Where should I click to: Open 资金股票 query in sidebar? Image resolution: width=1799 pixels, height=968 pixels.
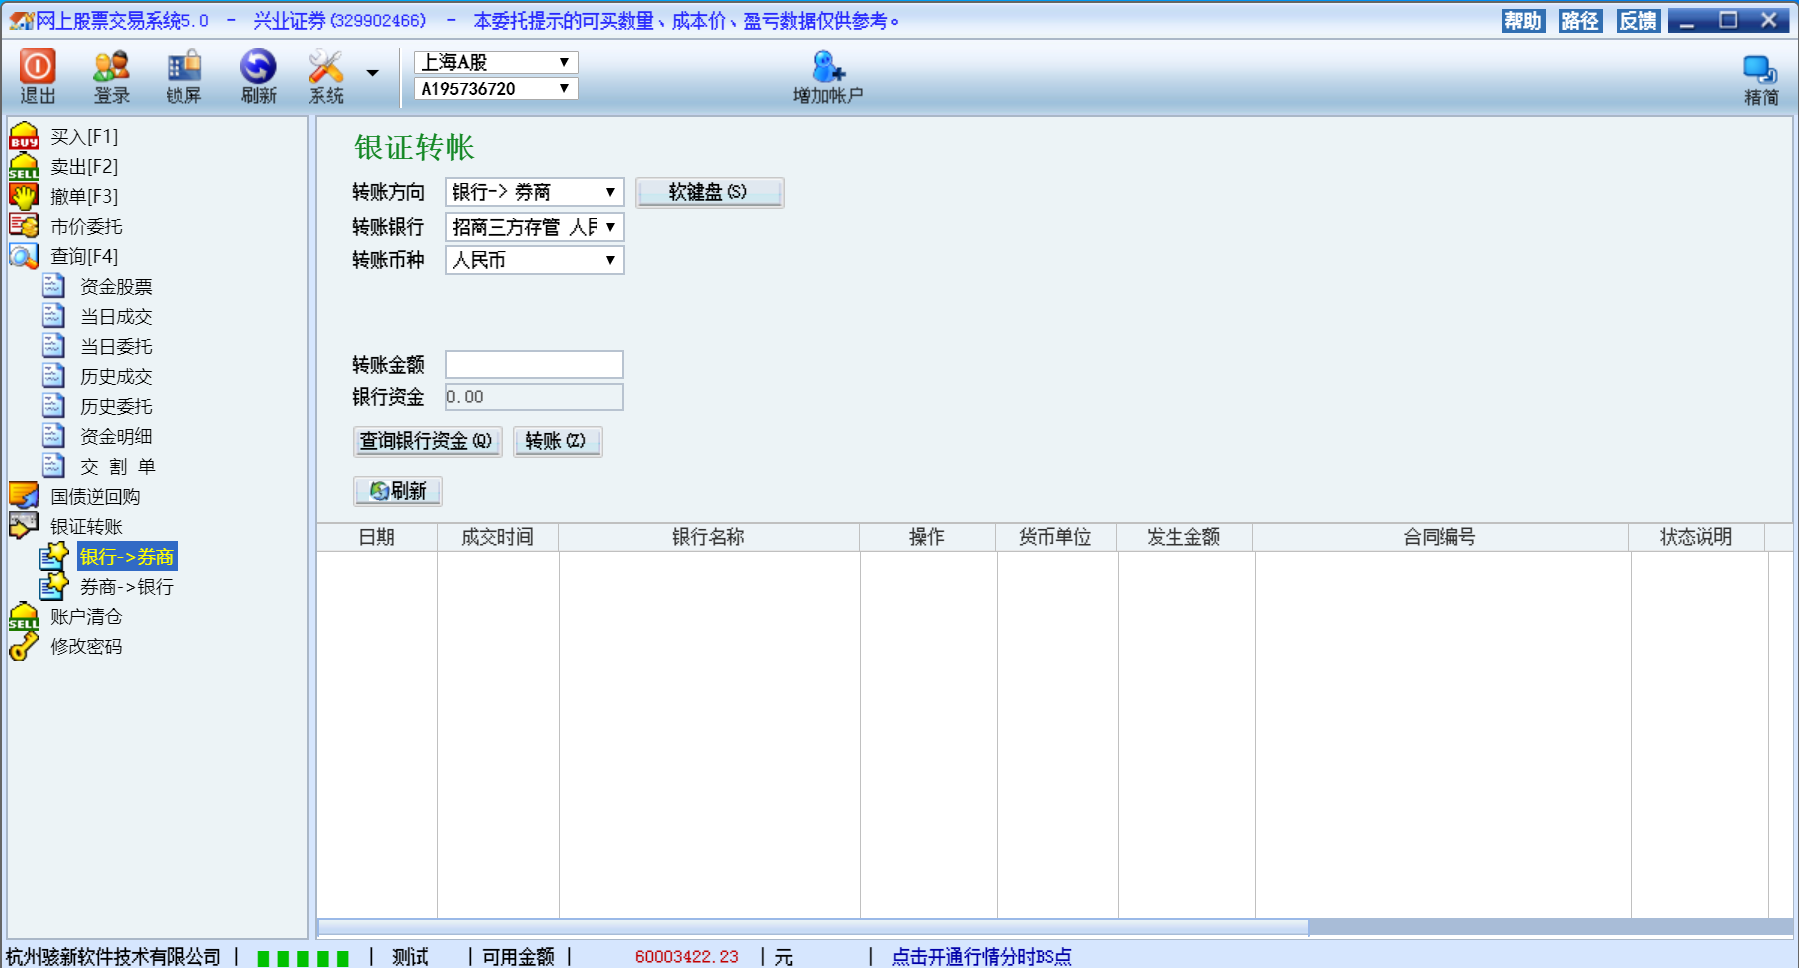click(x=116, y=287)
